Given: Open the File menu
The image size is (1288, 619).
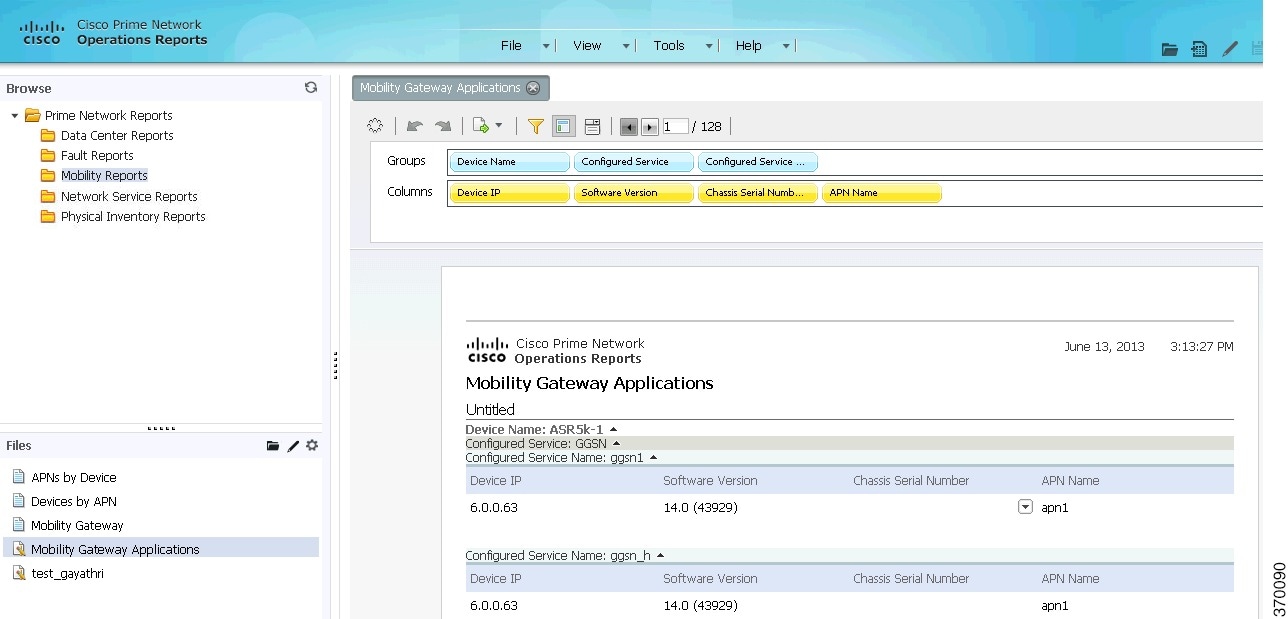Looking at the screenshot, I should point(511,46).
